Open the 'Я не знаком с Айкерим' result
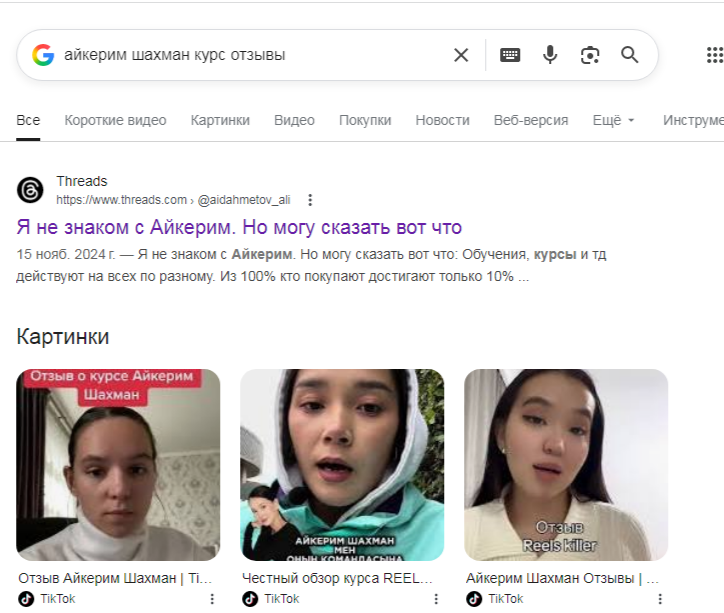This screenshot has width=724, height=613. (239, 227)
